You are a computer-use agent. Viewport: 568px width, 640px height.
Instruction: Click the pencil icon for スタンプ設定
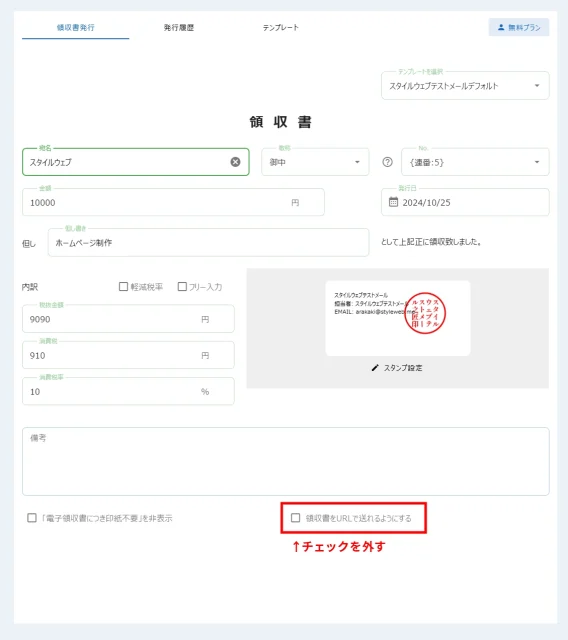[375, 368]
